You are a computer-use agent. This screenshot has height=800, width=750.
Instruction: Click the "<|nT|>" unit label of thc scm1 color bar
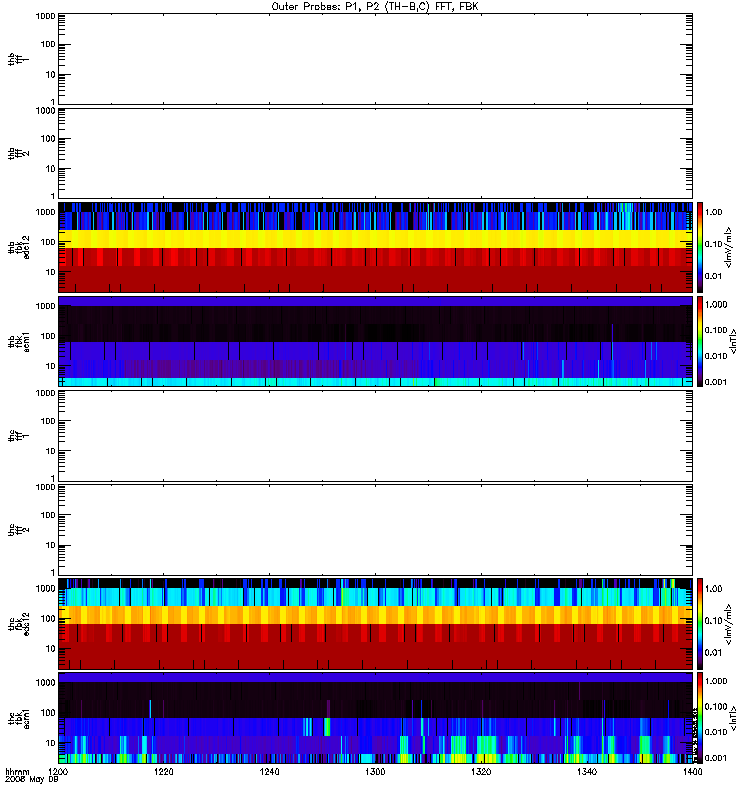[734, 718]
